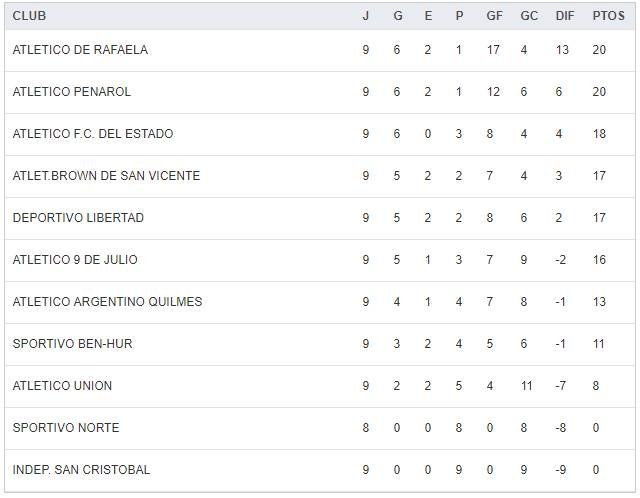Image resolution: width=640 pixels, height=498 pixels.
Task: Click the DIF column header
Action: pyautogui.click(x=565, y=16)
